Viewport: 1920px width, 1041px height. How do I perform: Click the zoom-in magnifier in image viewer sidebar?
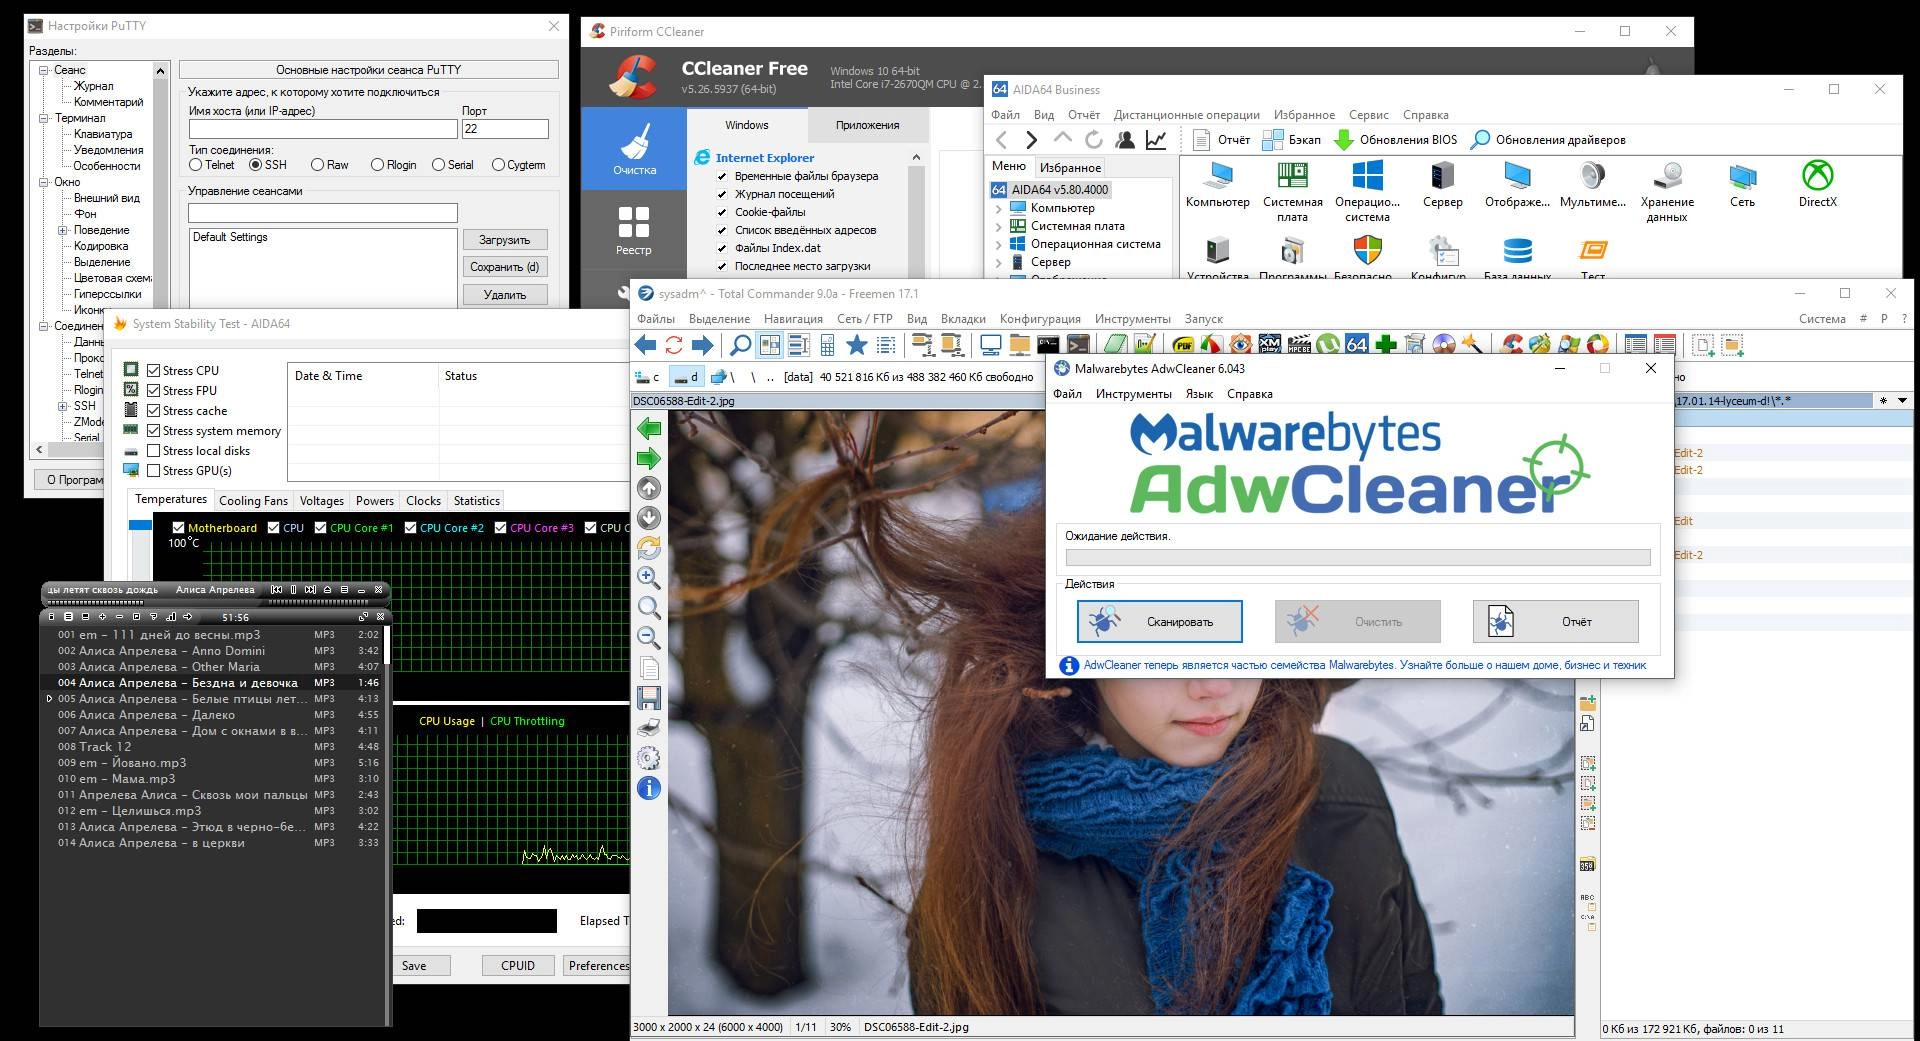point(649,577)
